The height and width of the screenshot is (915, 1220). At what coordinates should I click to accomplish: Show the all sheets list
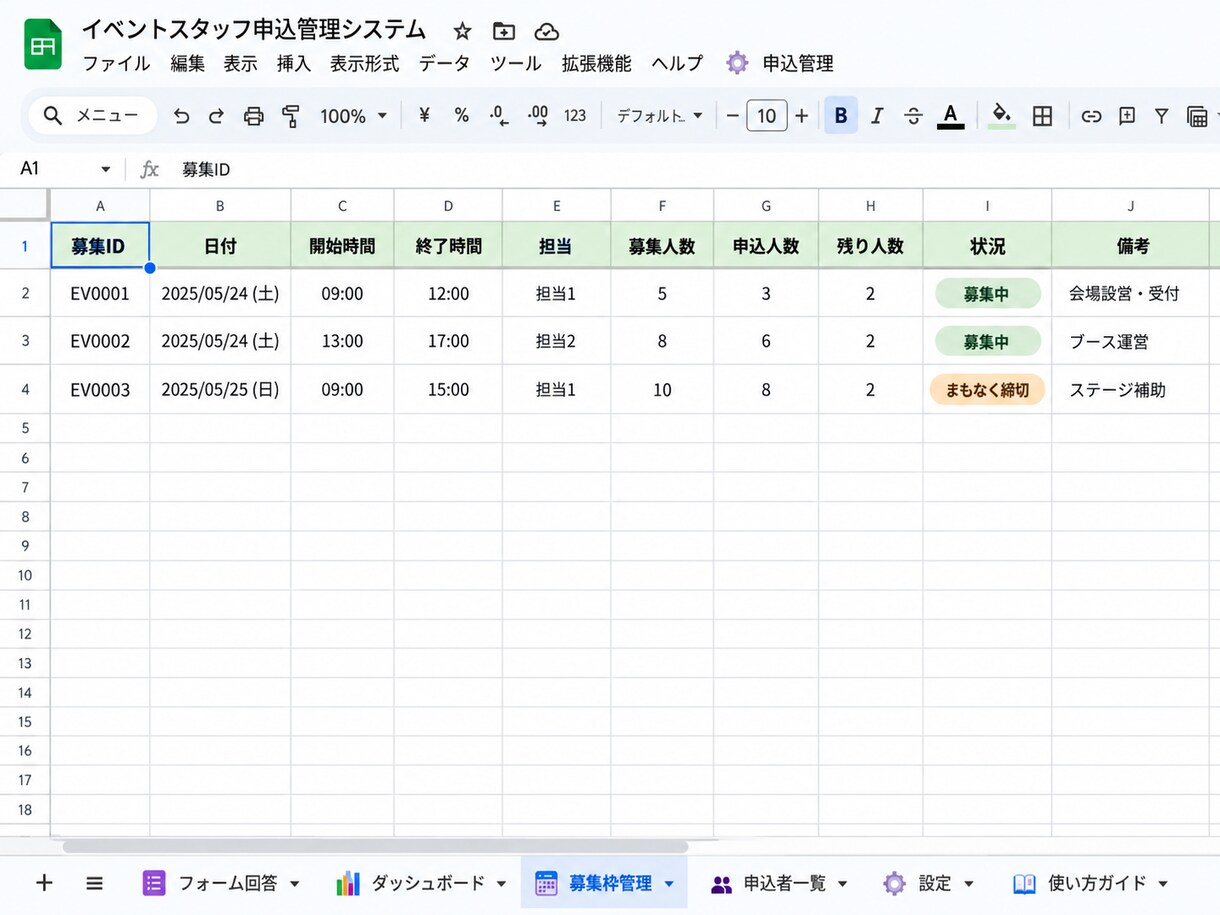click(x=94, y=882)
